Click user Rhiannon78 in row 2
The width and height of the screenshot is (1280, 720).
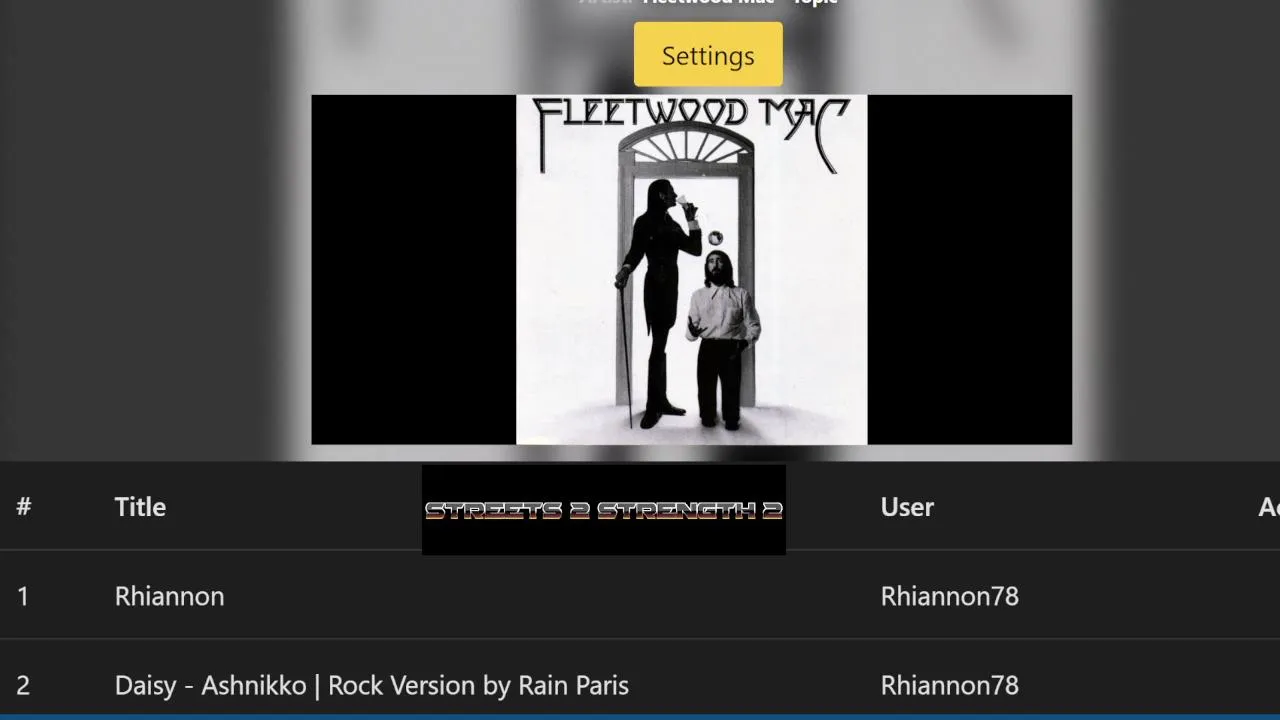point(949,685)
